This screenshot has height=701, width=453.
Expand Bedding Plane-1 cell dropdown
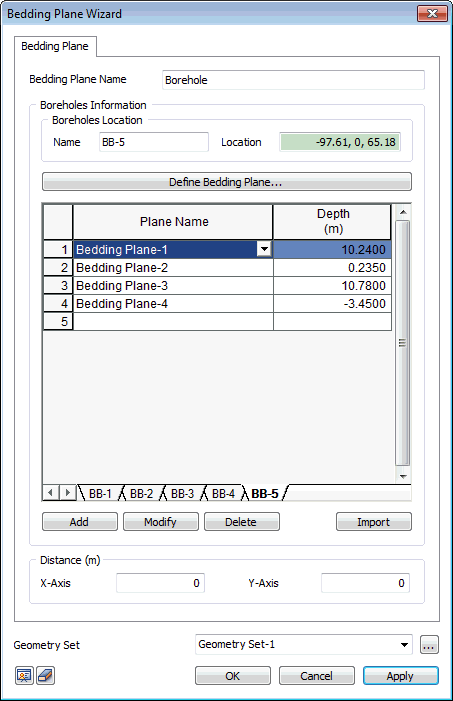tap(264, 249)
